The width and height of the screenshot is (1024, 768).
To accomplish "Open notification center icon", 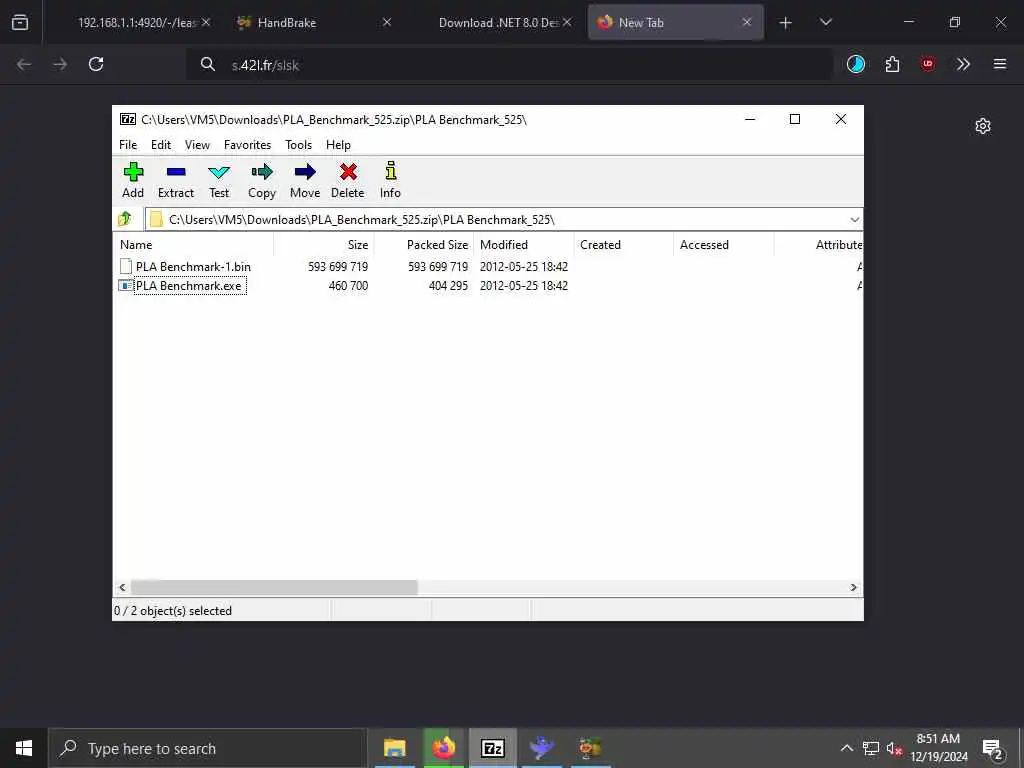I will click(x=992, y=750).
